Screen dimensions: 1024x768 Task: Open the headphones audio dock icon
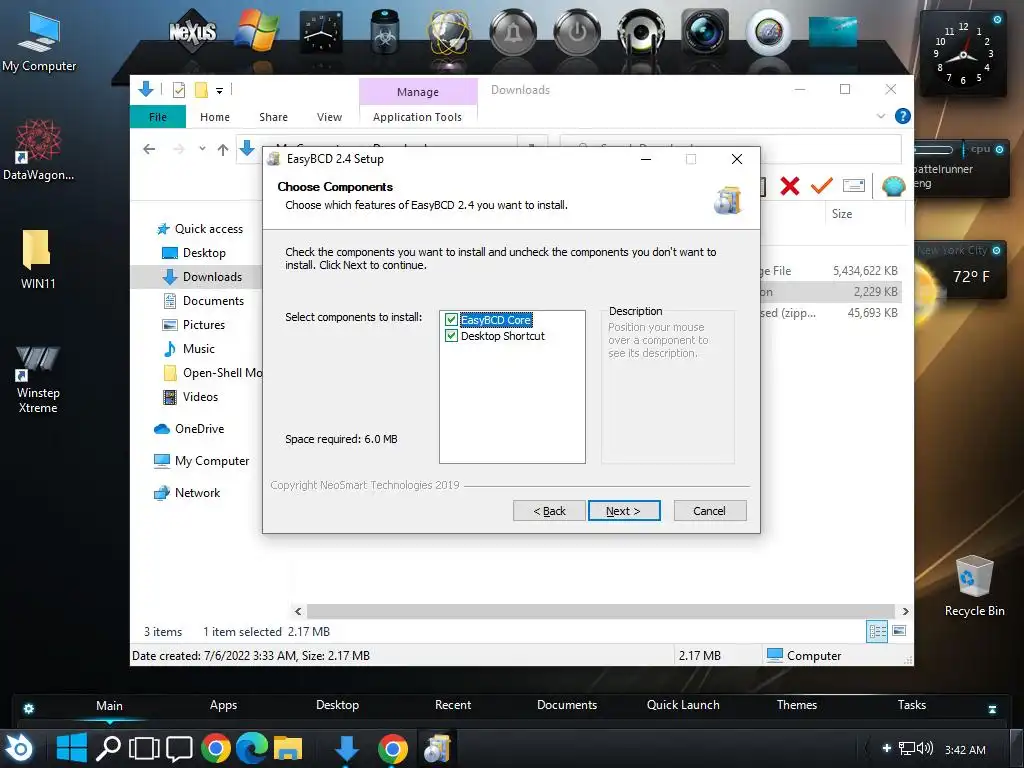pyautogui.click(x=641, y=32)
